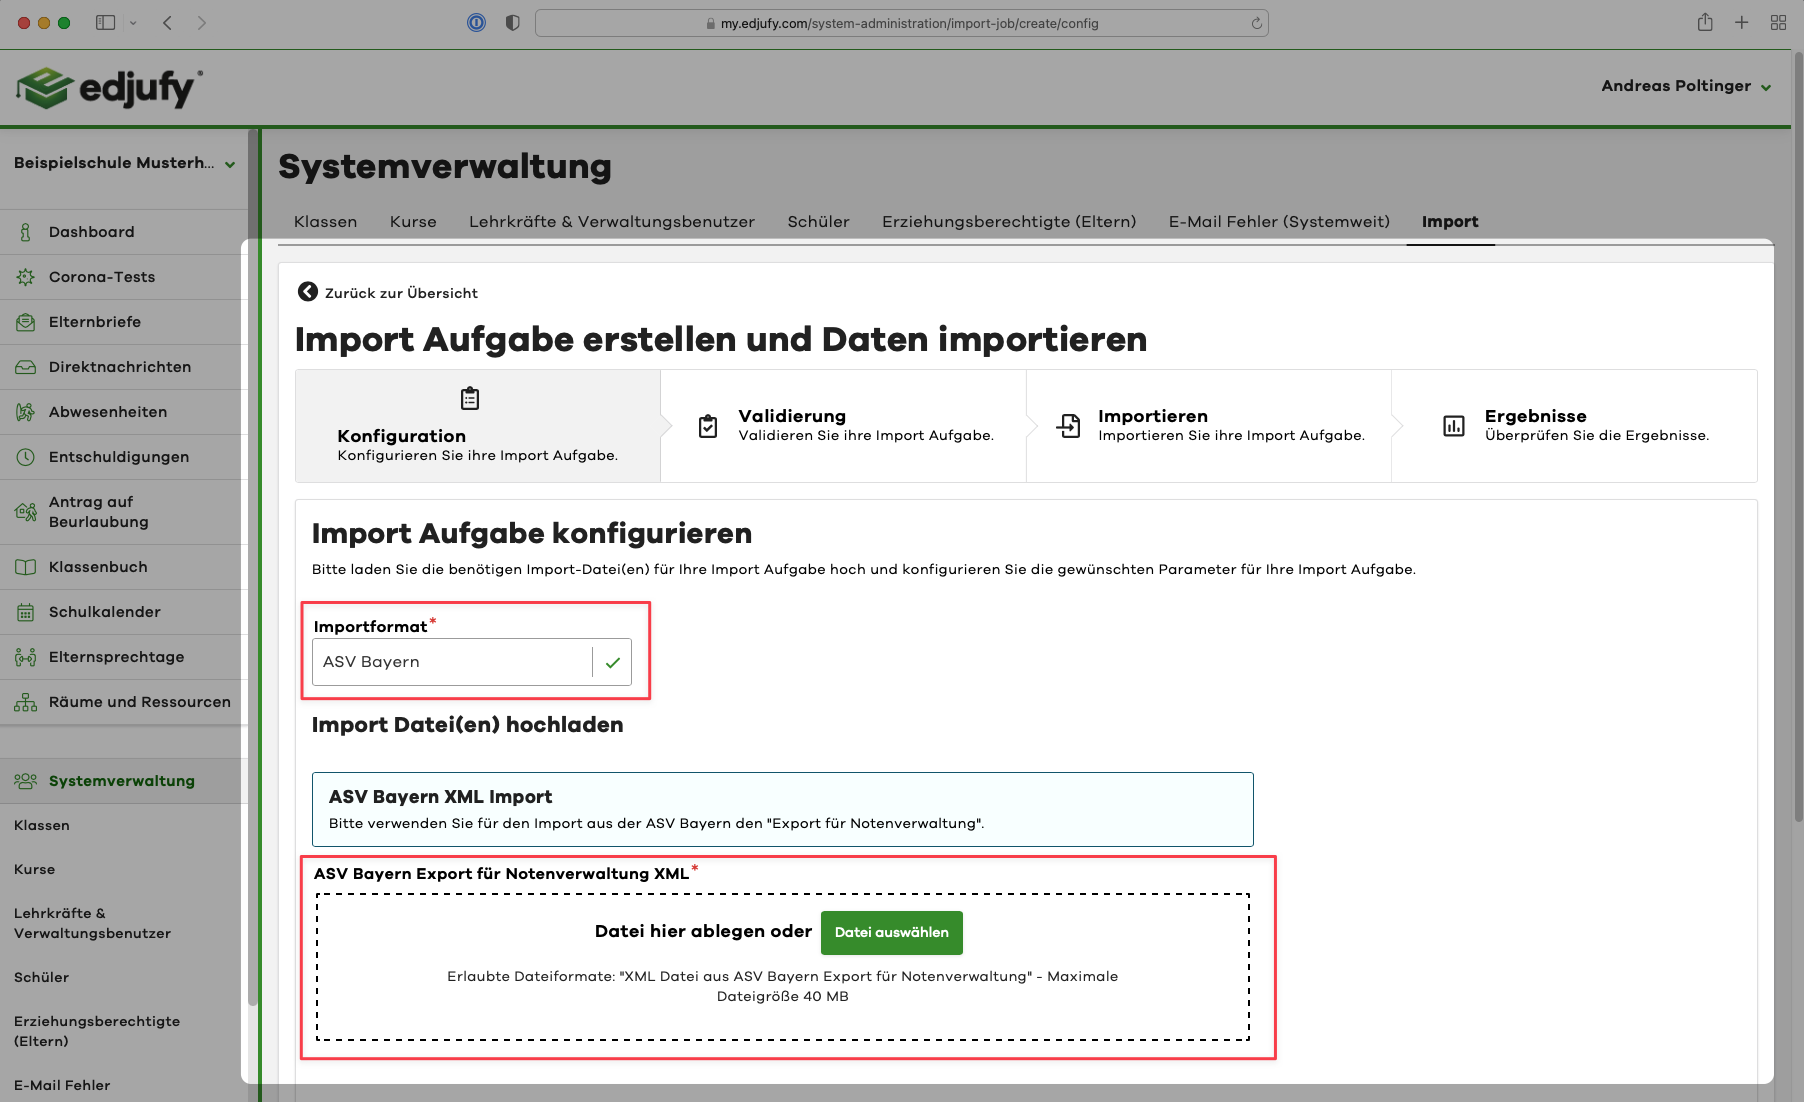
Task: Select the Validierung step
Action: [843, 426]
